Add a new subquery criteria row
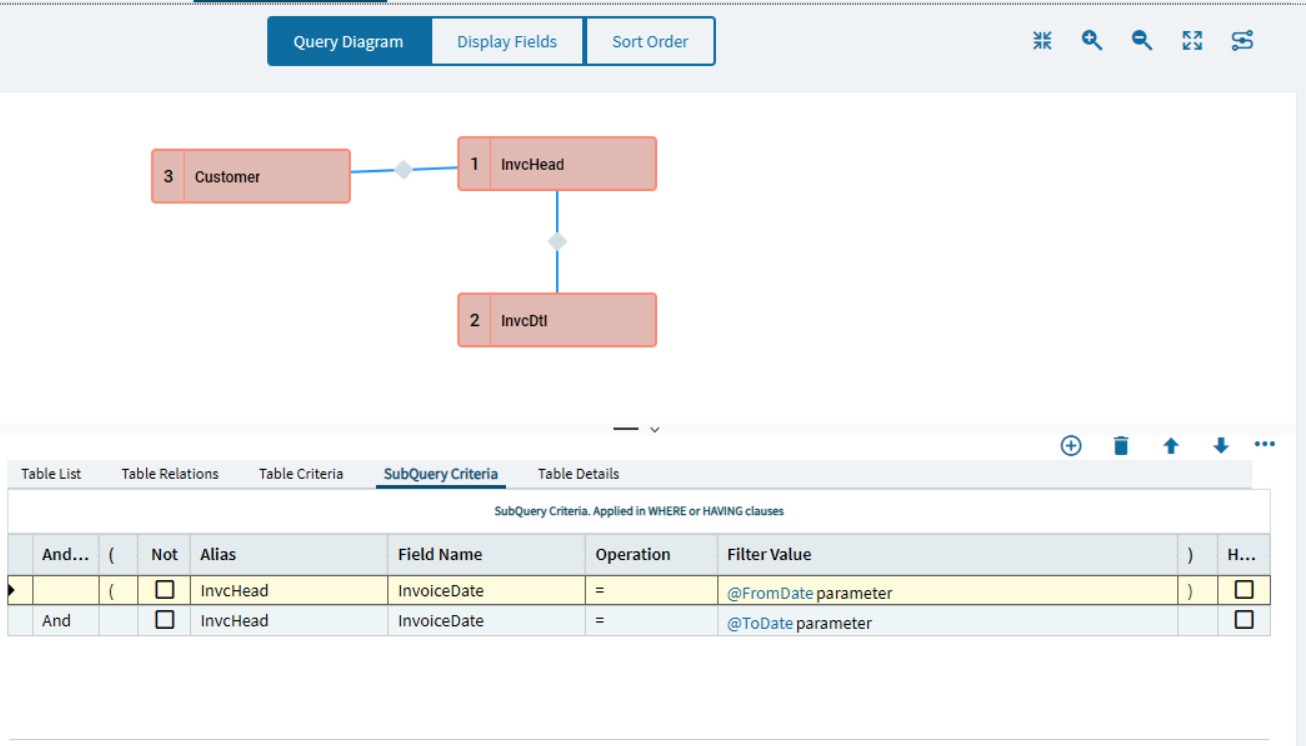1306x746 pixels. click(1071, 446)
